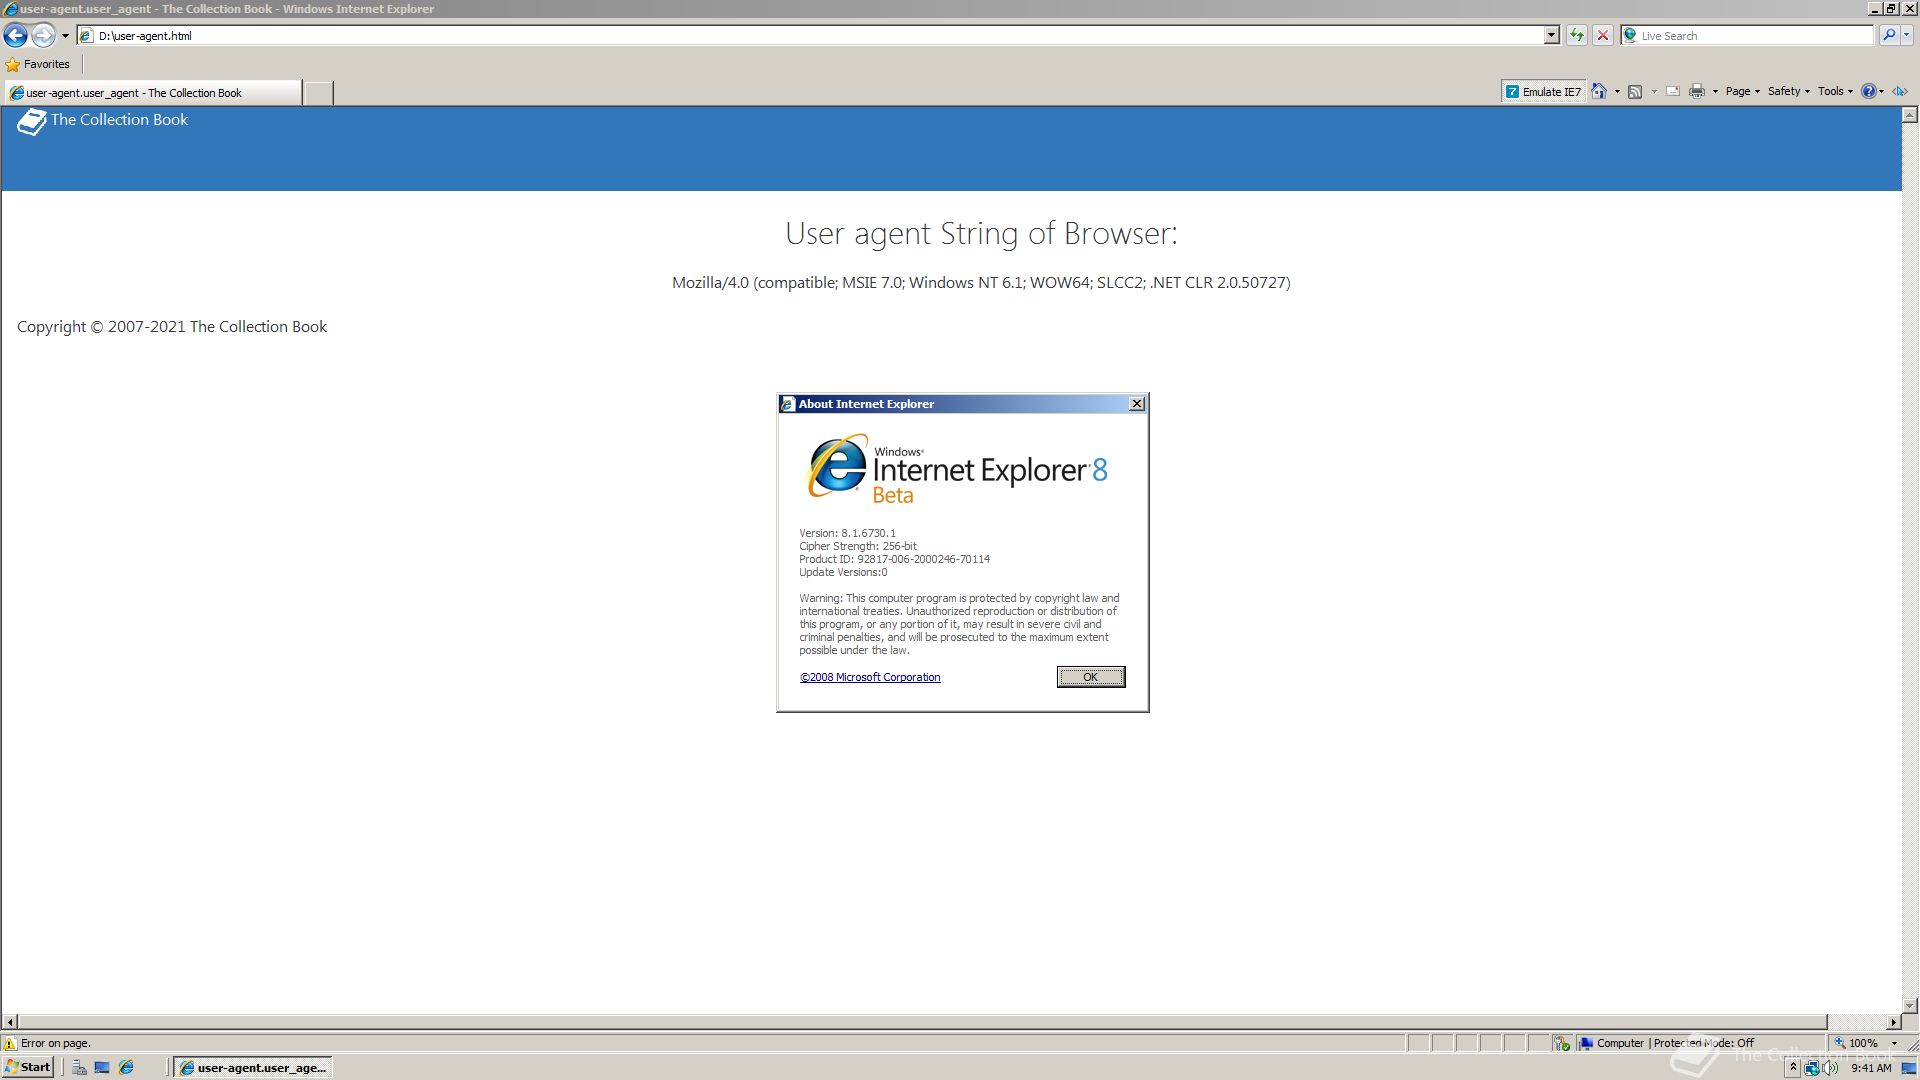This screenshot has height=1080, width=1920.
Task: Click the Error on page warning icon
Action: (10, 1043)
